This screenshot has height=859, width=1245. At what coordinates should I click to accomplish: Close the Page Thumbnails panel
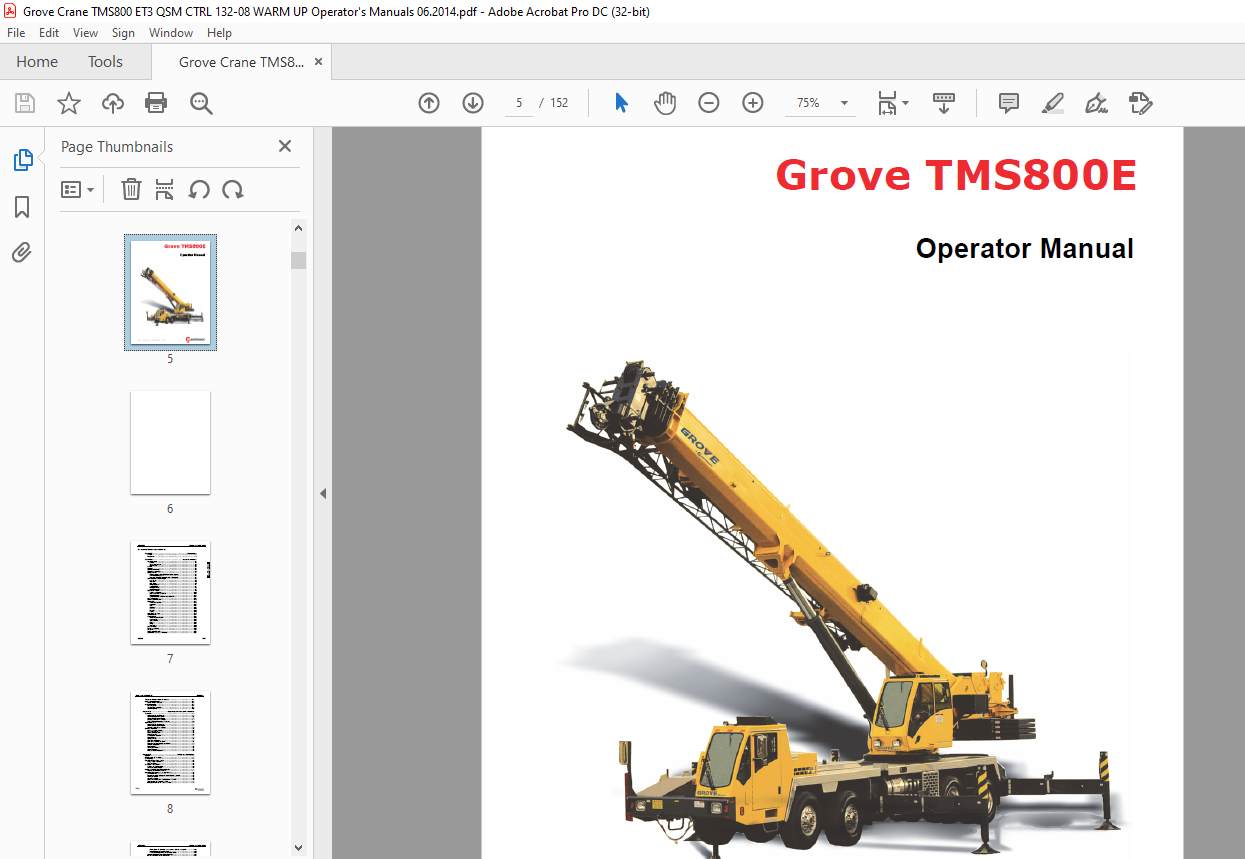click(x=285, y=146)
